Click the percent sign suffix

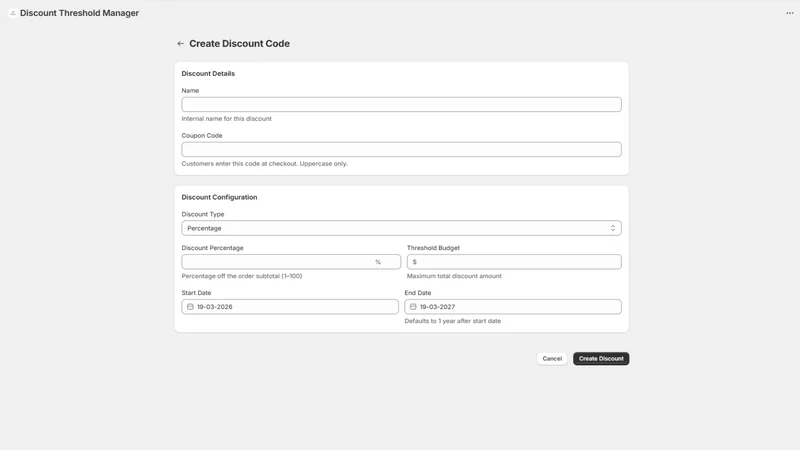pos(378,262)
